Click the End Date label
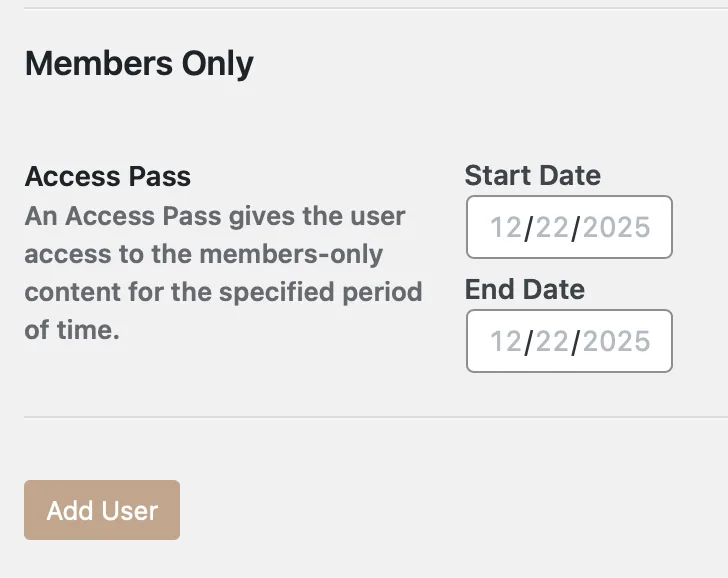The width and height of the screenshot is (728, 578). tap(524, 290)
